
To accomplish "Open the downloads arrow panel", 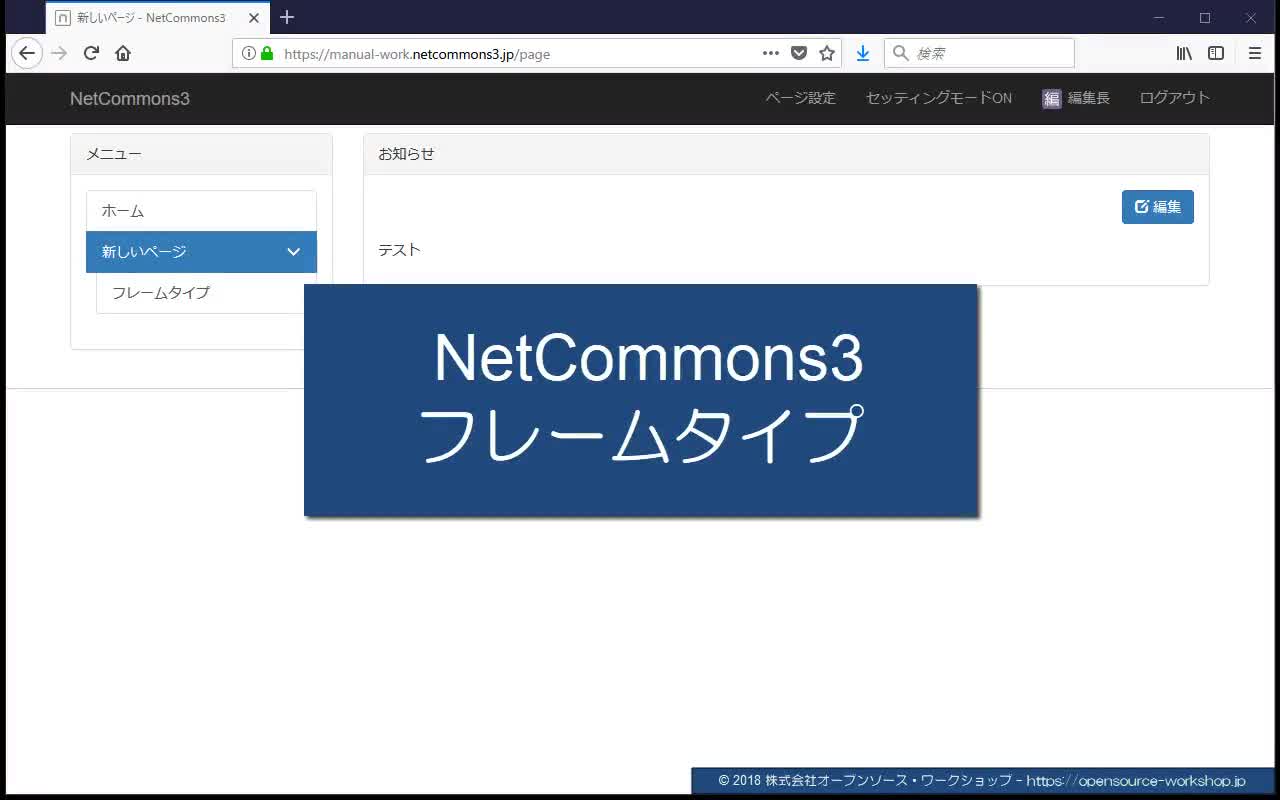I will point(863,53).
